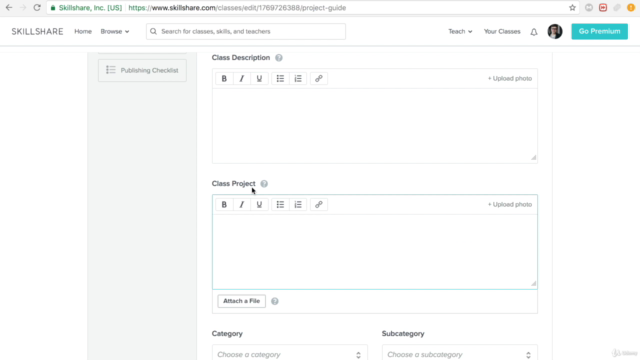The height and width of the screenshot is (360, 640).
Task: Click Upload photo in Class Project
Action: click(510, 204)
